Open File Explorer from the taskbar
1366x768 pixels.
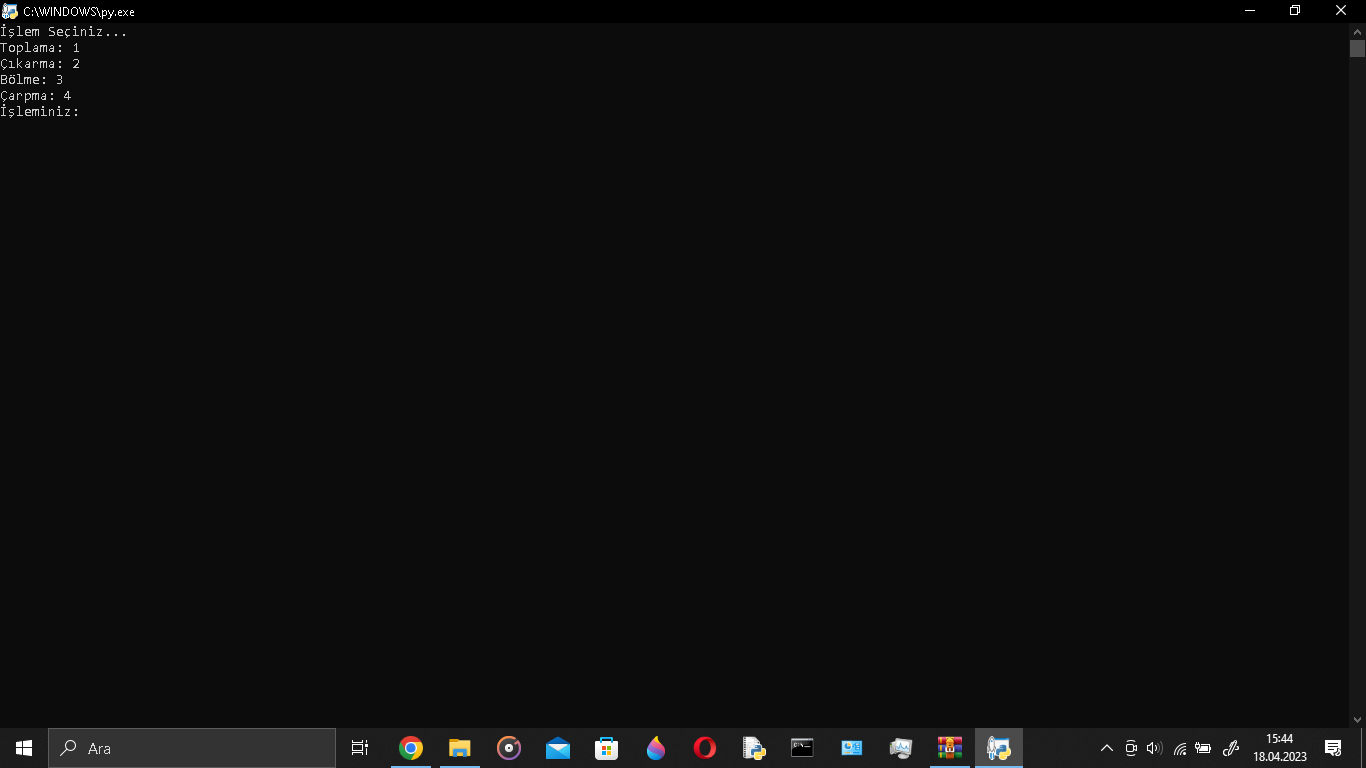click(x=460, y=748)
